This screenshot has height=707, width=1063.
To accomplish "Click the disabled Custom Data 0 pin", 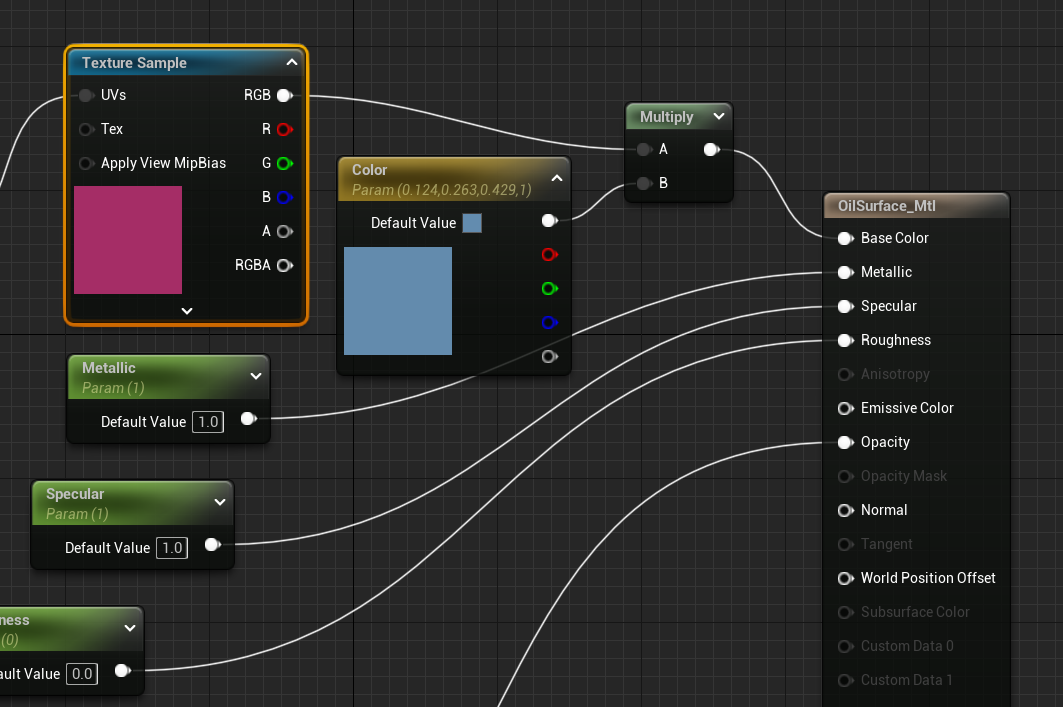I will 845,646.
